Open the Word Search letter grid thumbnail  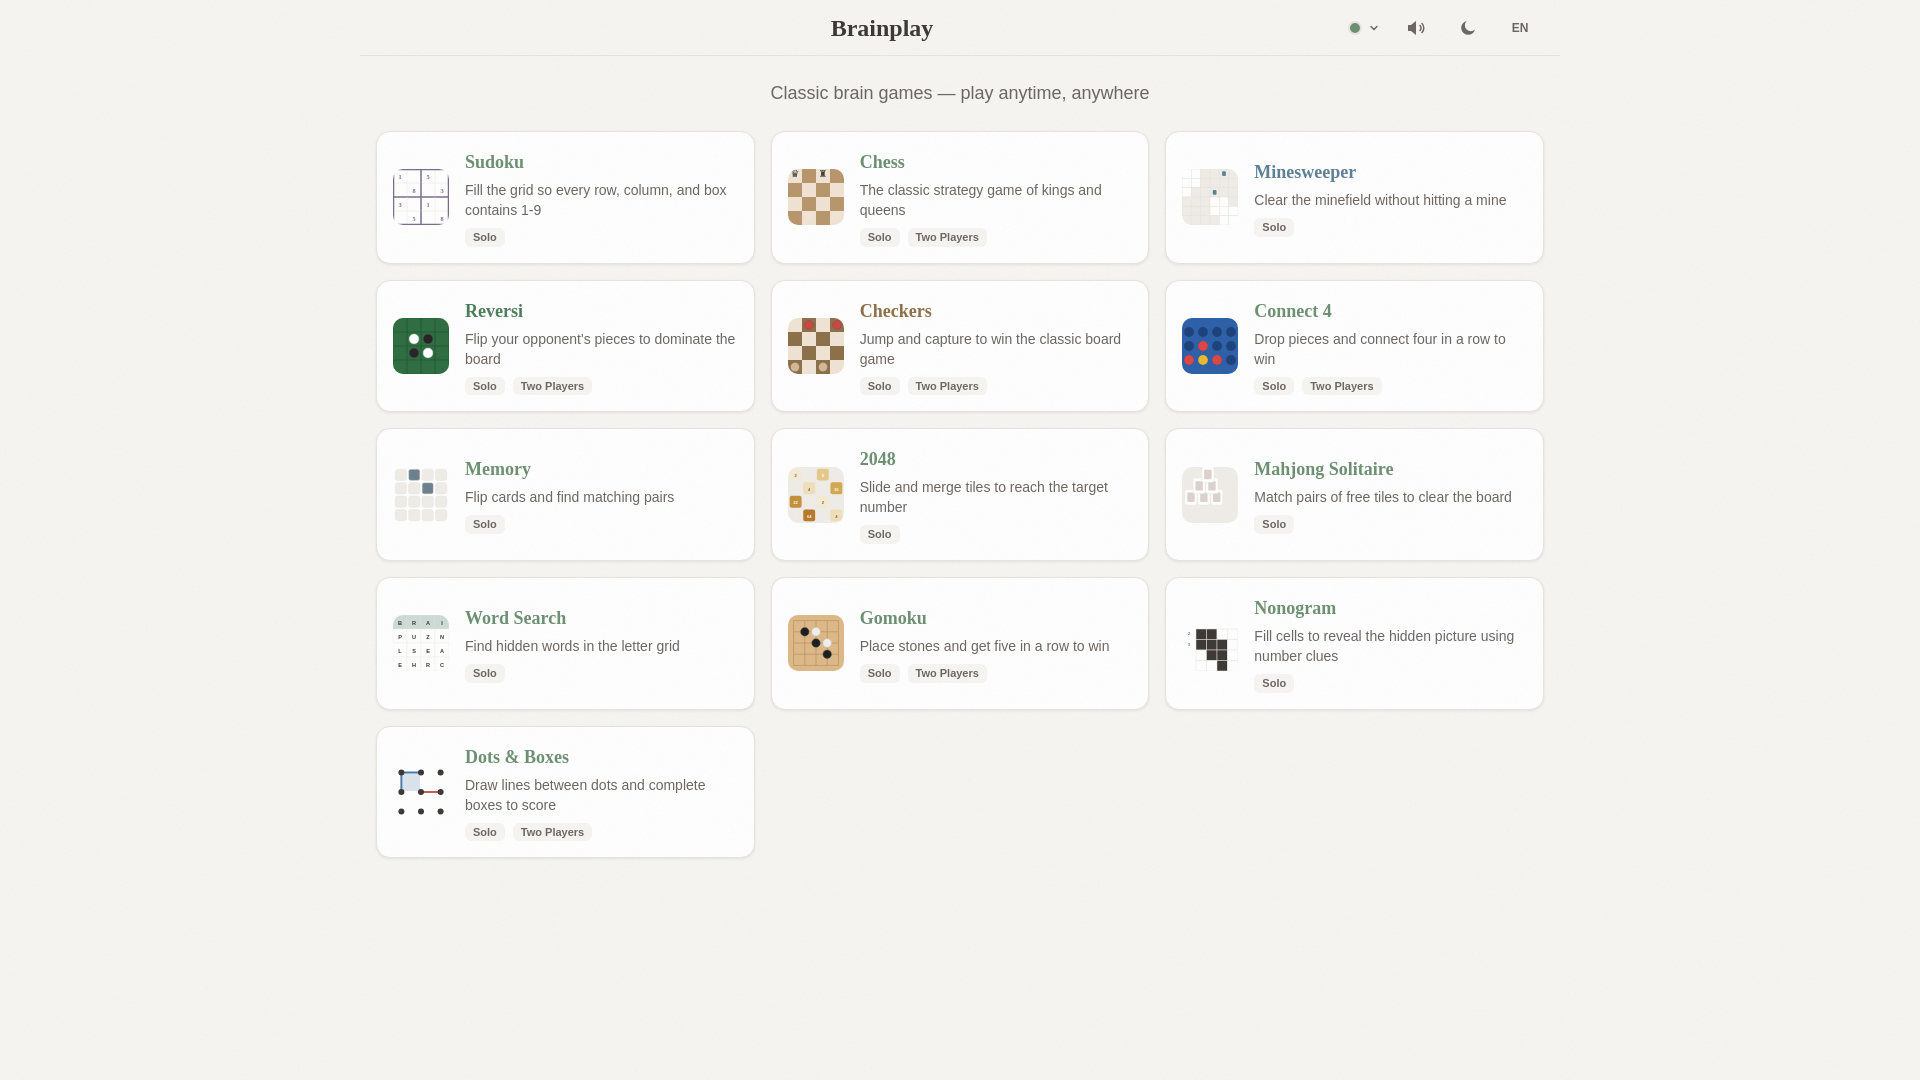tap(420, 643)
